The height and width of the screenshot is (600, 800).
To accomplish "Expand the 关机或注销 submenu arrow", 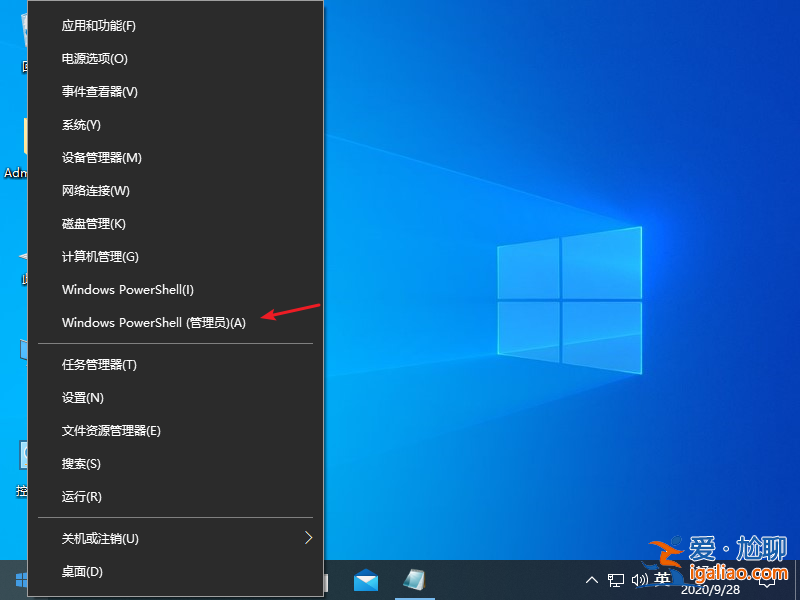I will [309, 537].
